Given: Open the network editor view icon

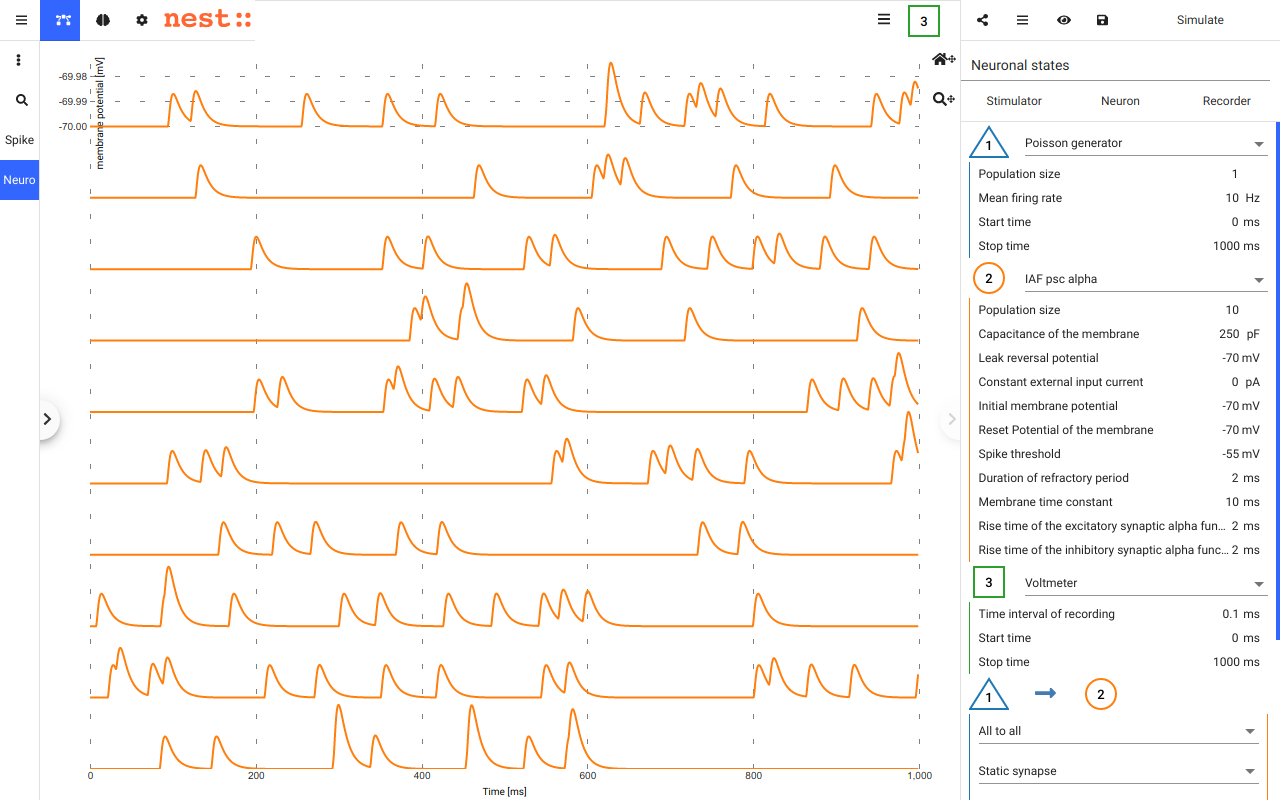Looking at the screenshot, I should click(63, 20).
